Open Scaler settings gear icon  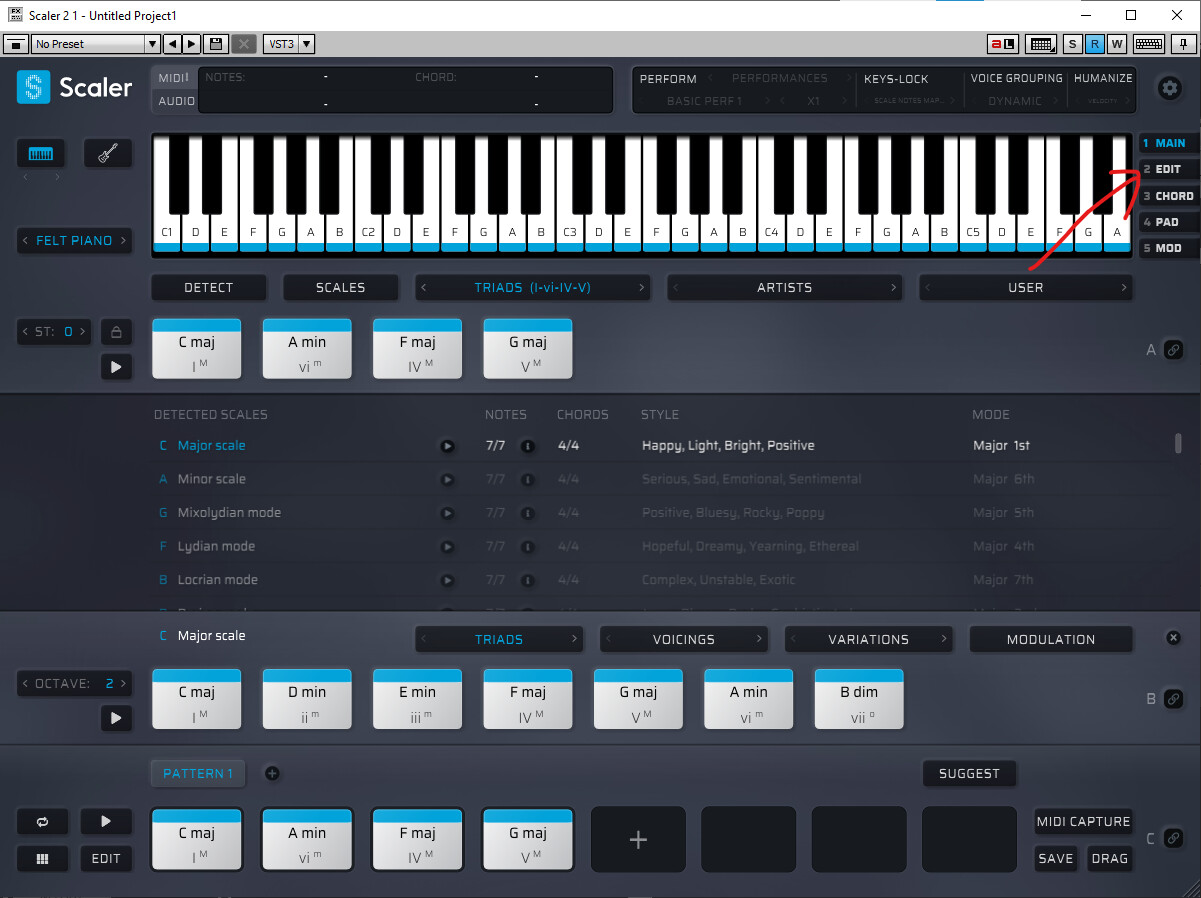click(x=1169, y=88)
